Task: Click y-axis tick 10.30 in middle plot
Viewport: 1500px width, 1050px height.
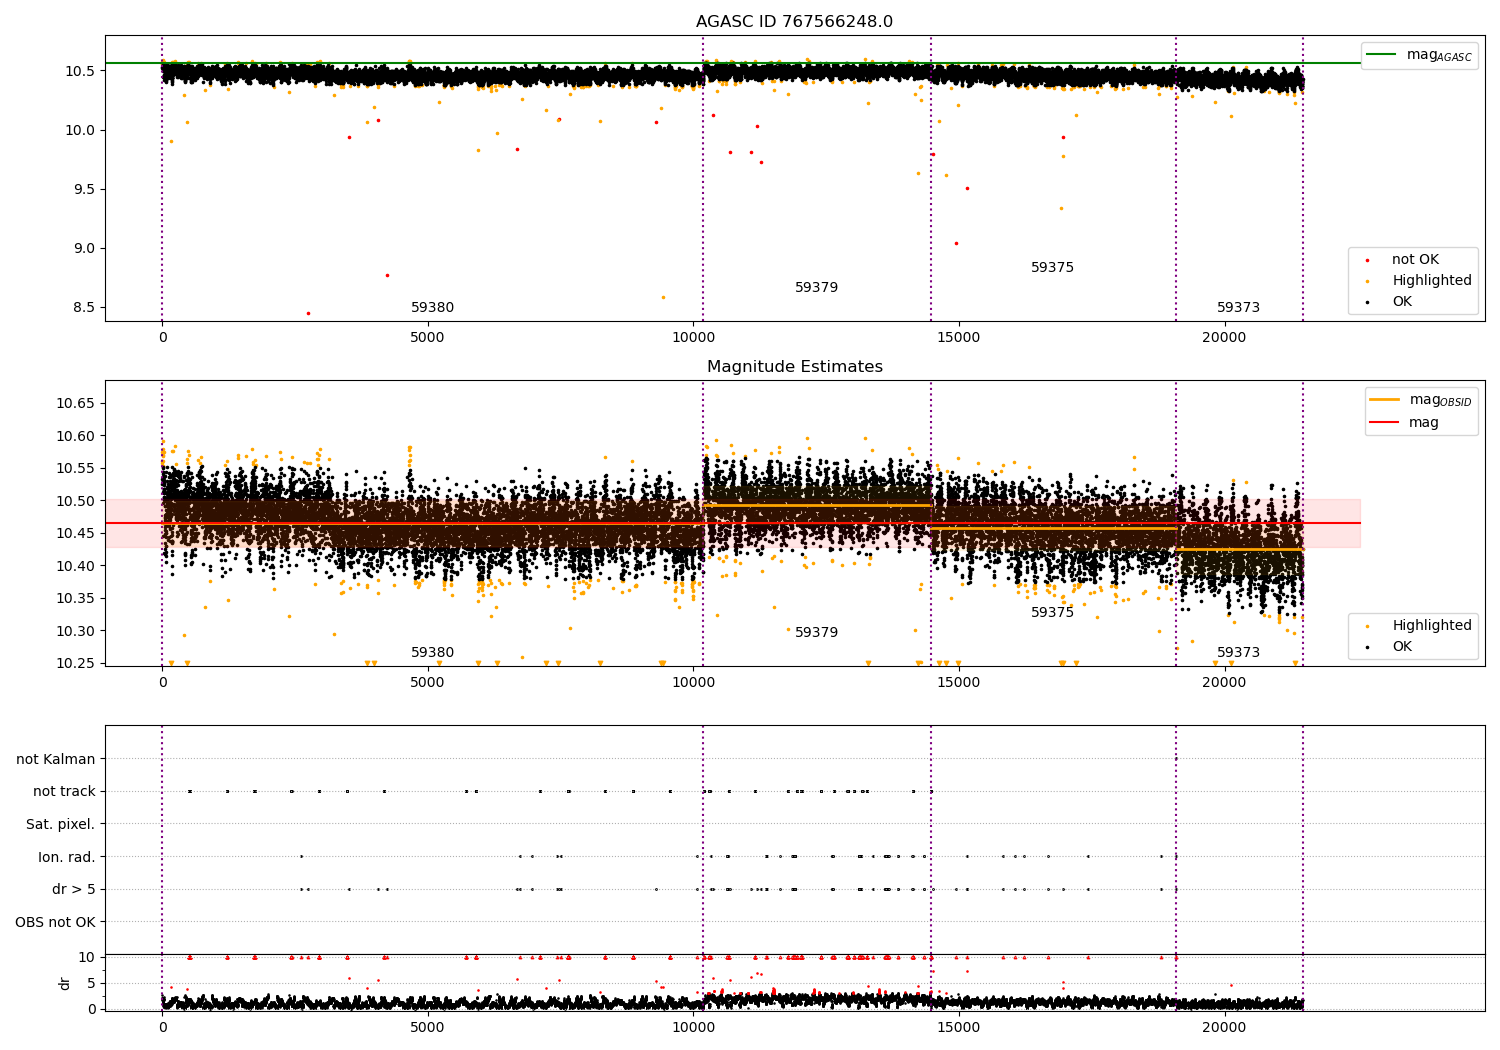Action: [76, 631]
